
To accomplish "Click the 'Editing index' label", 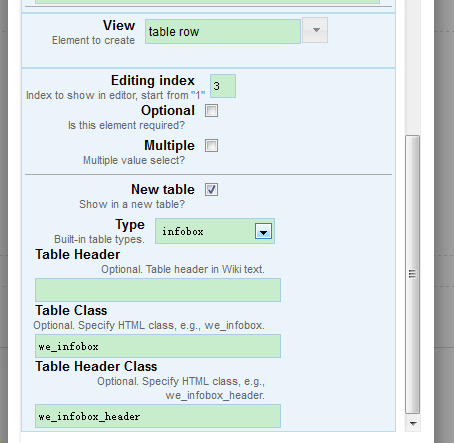I will pyautogui.click(x=153, y=81).
